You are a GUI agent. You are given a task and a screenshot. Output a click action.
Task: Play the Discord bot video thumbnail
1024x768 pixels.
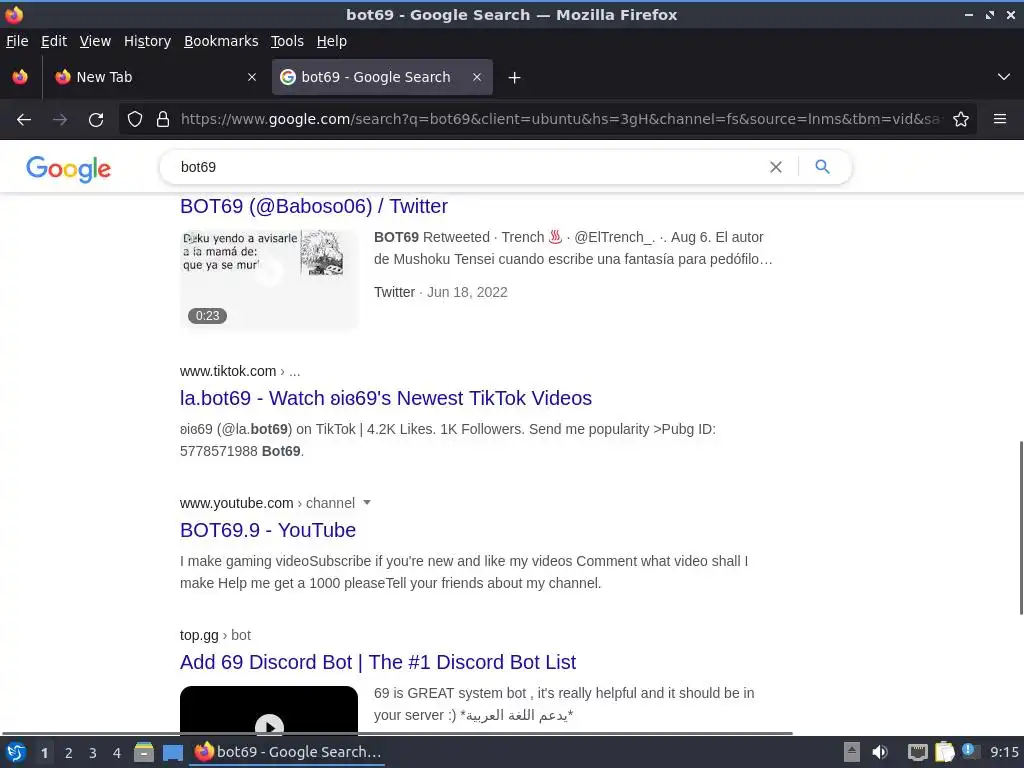pyautogui.click(x=269, y=711)
